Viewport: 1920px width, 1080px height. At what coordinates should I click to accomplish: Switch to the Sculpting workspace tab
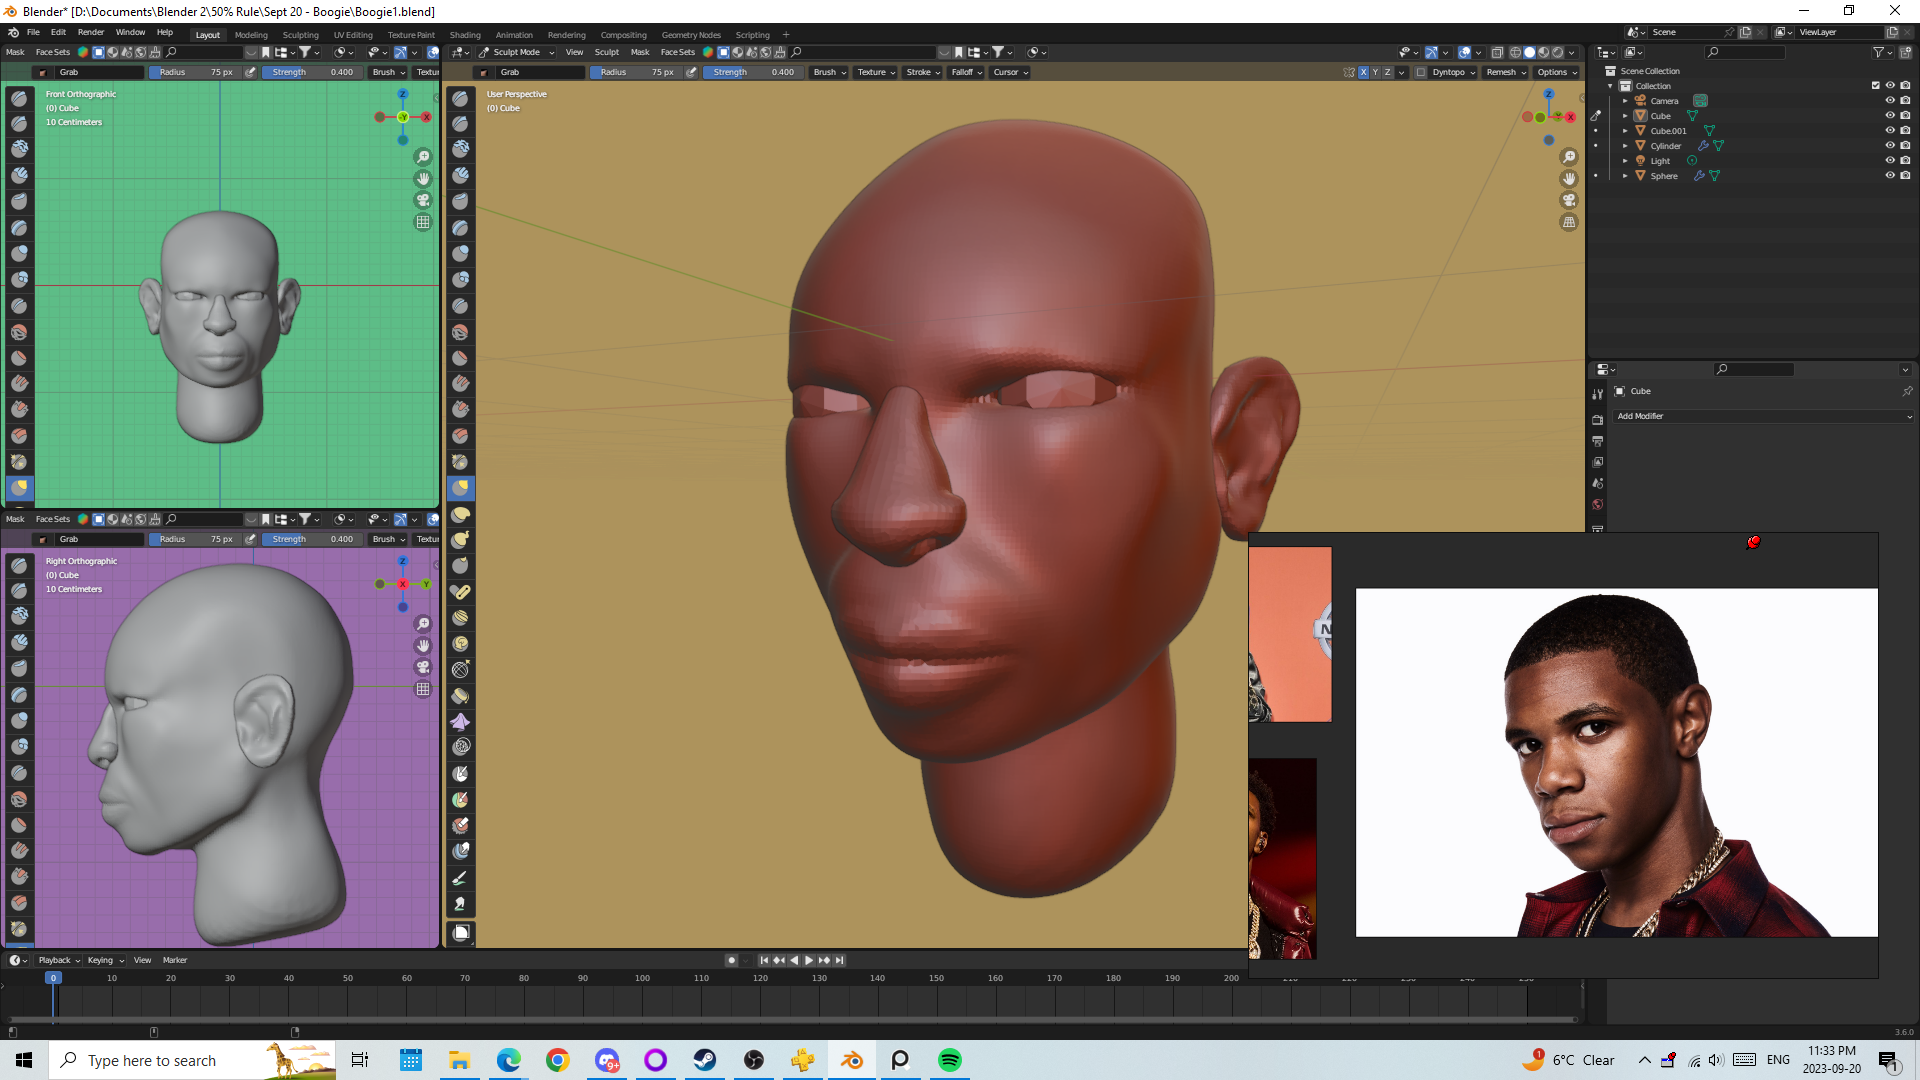coord(300,35)
